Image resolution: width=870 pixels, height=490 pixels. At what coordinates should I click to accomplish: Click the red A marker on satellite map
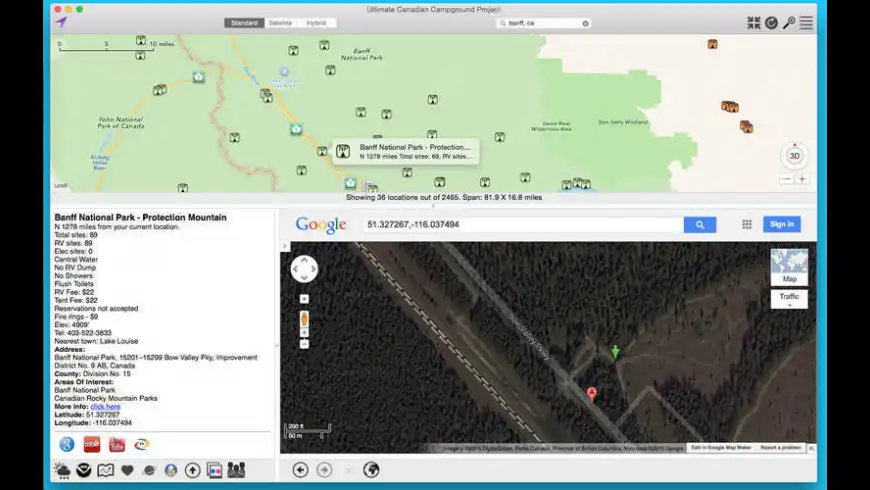(591, 395)
